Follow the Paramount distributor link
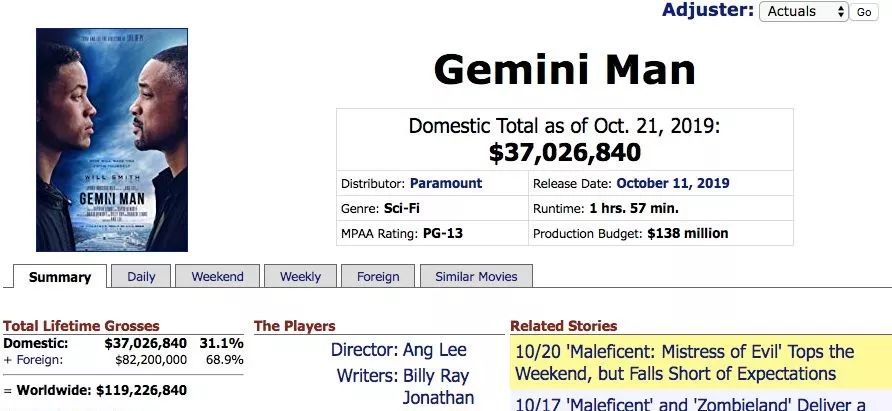The width and height of the screenshot is (892, 411). click(446, 183)
